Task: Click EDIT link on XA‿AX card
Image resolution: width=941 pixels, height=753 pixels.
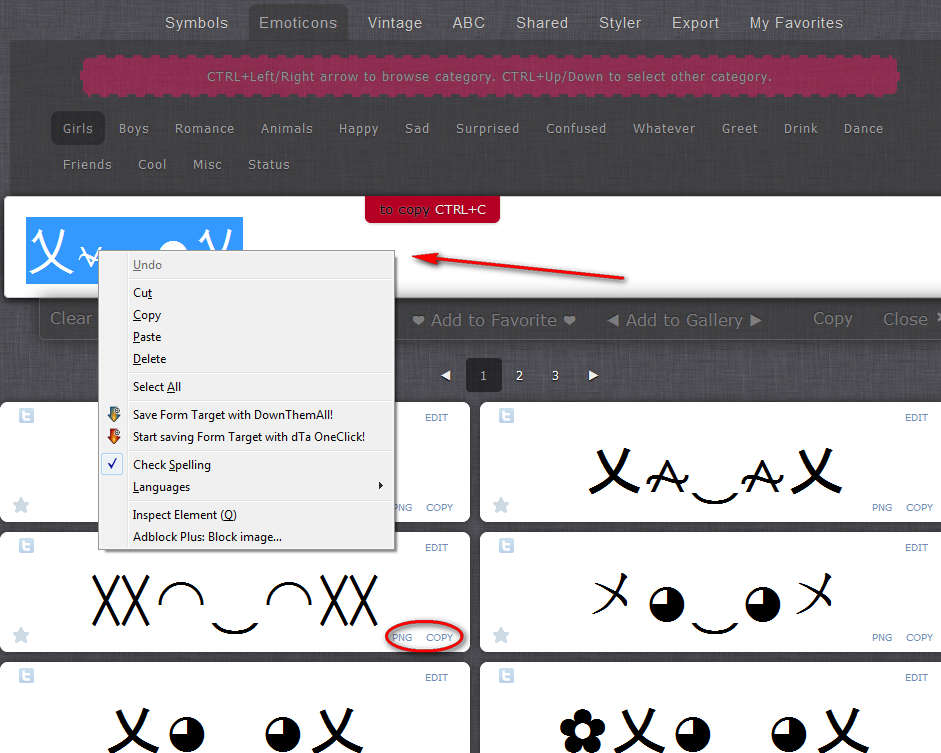Action: tap(916, 417)
